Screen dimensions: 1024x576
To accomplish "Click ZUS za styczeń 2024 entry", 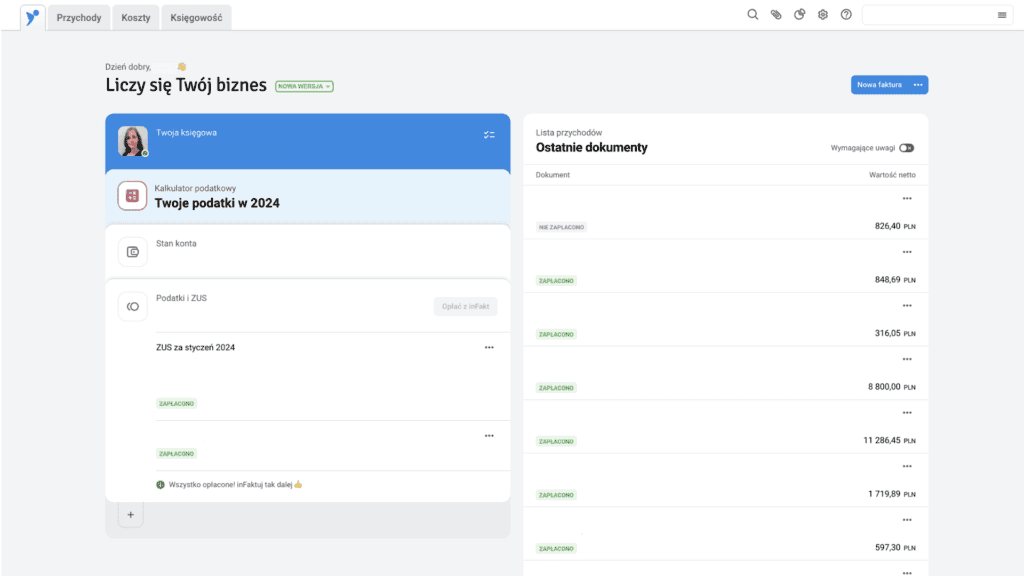I will pyautogui.click(x=195, y=347).
